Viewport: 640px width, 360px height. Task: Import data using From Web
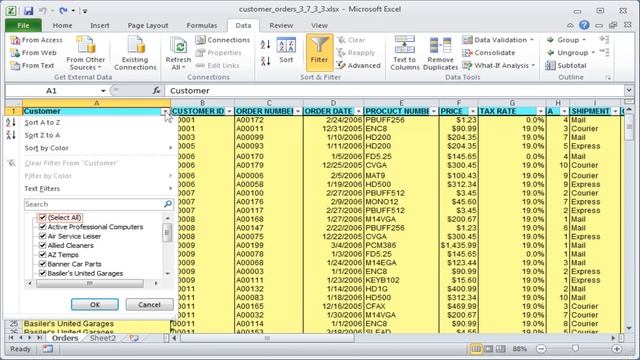[x=33, y=53]
